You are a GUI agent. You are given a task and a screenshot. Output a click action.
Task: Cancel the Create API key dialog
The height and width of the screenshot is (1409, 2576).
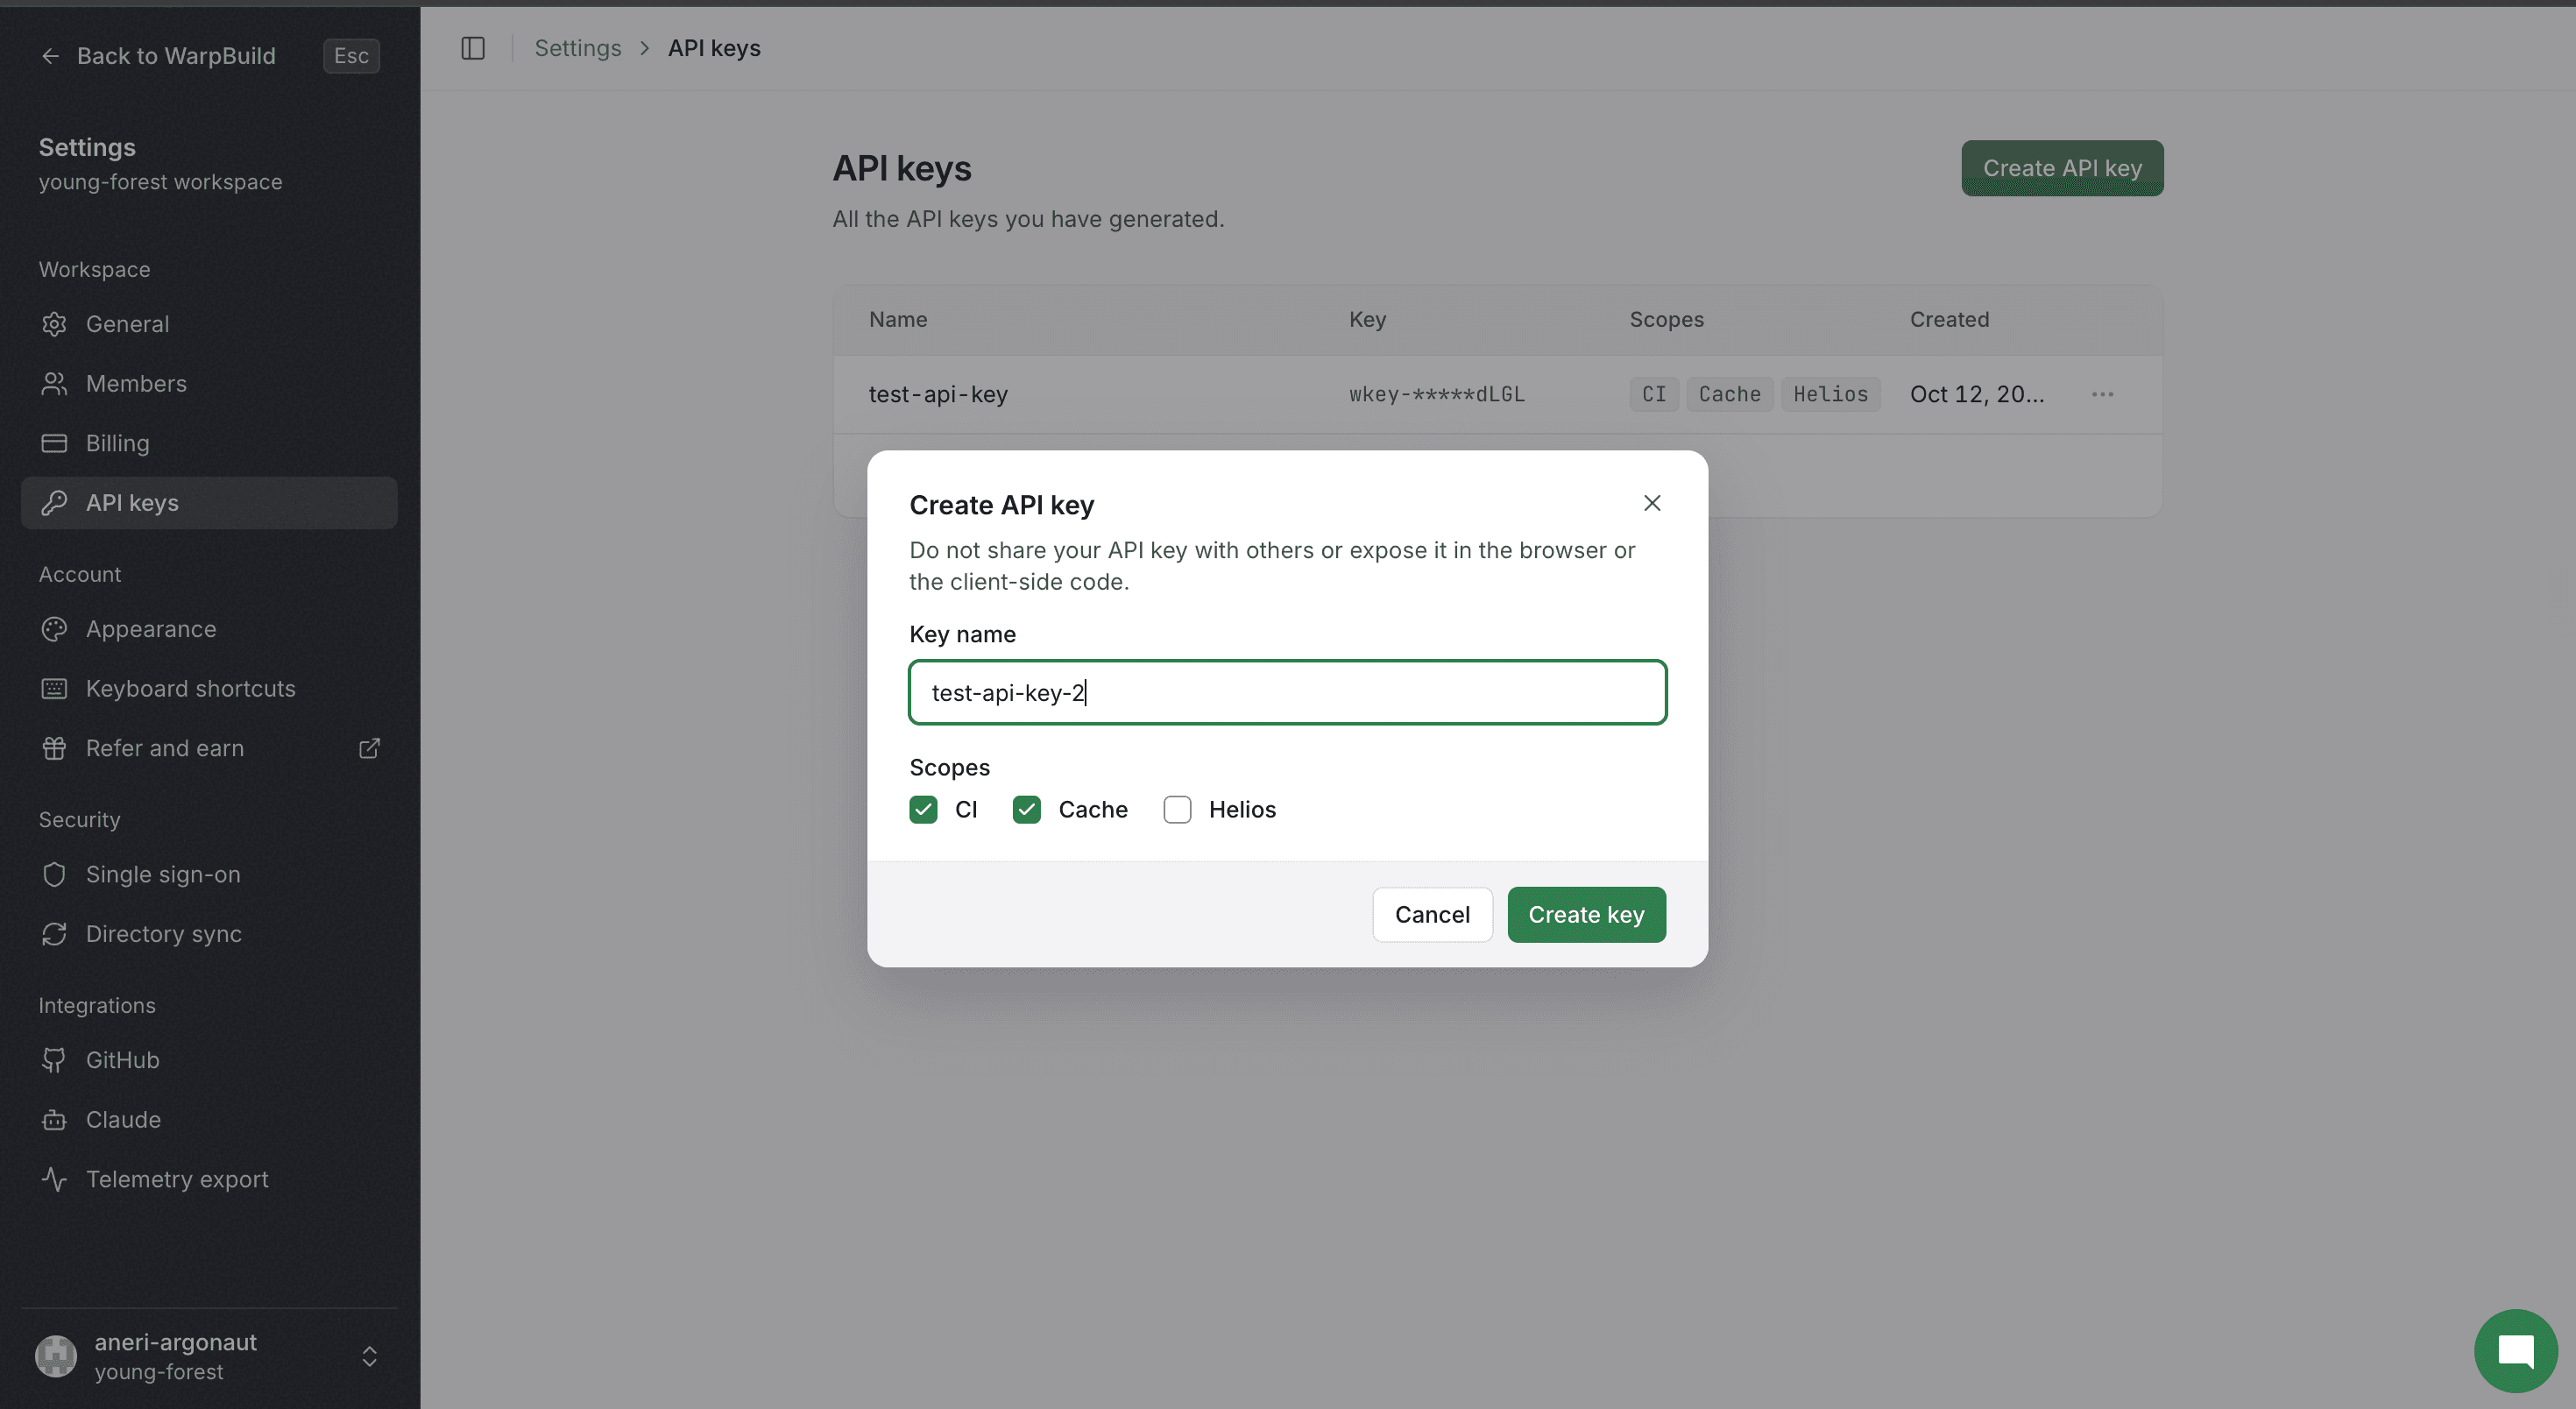tap(1432, 914)
